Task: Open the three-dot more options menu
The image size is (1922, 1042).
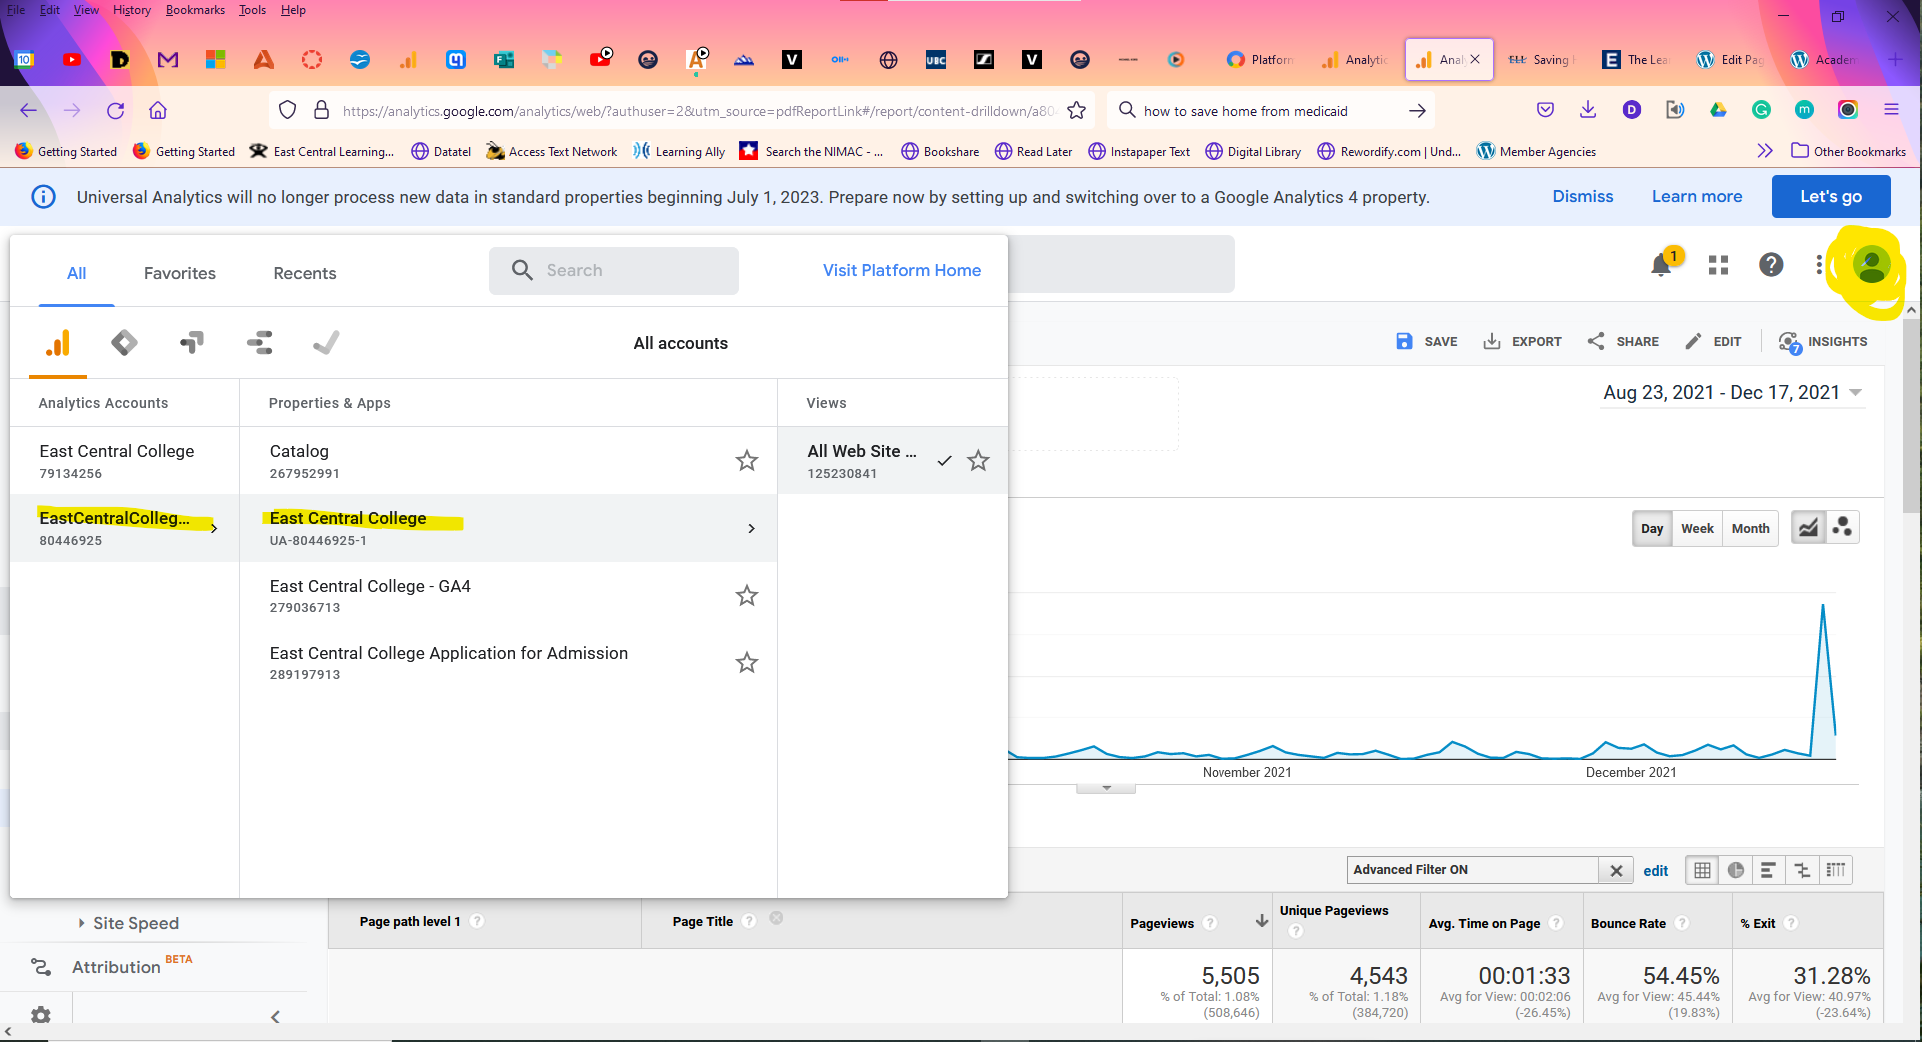Action: click(1819, 264)
